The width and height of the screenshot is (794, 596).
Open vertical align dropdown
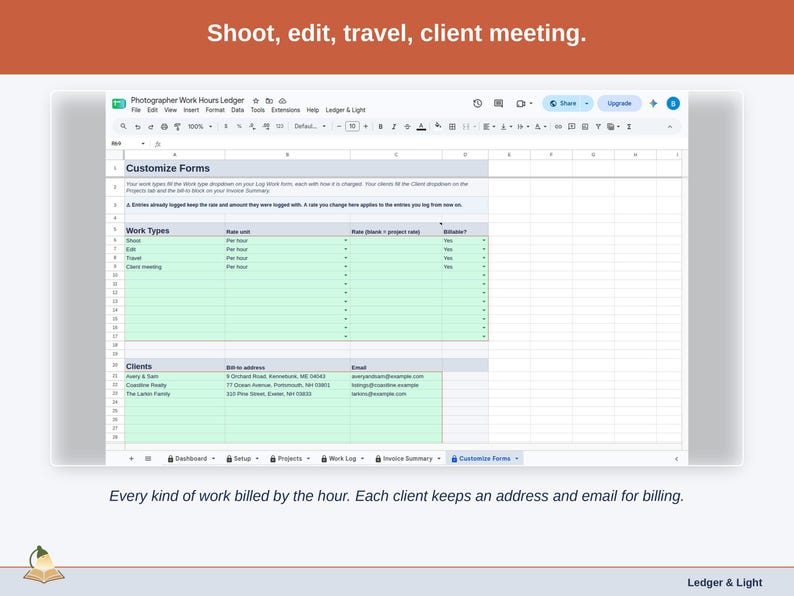[506, 127]
